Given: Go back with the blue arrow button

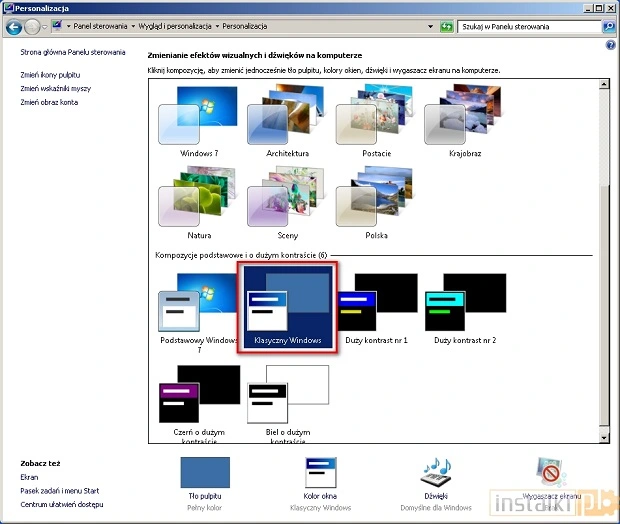Looking at the screenshot, I should coord(14,27).
